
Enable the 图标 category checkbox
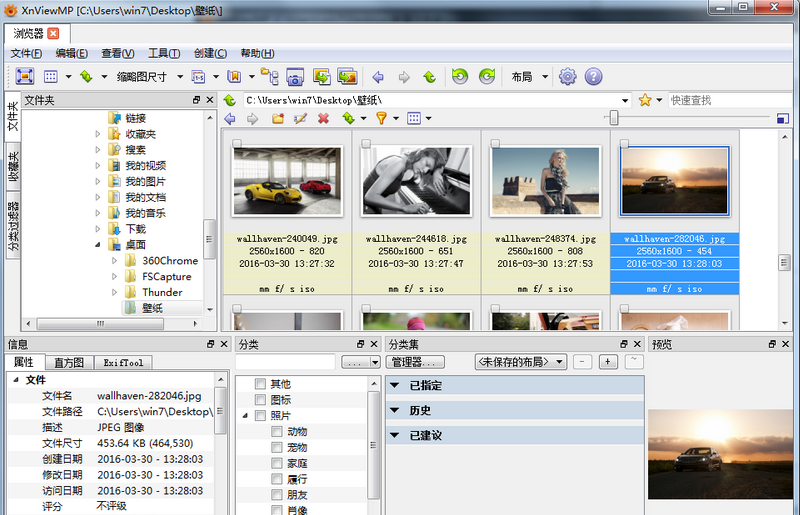261,400
